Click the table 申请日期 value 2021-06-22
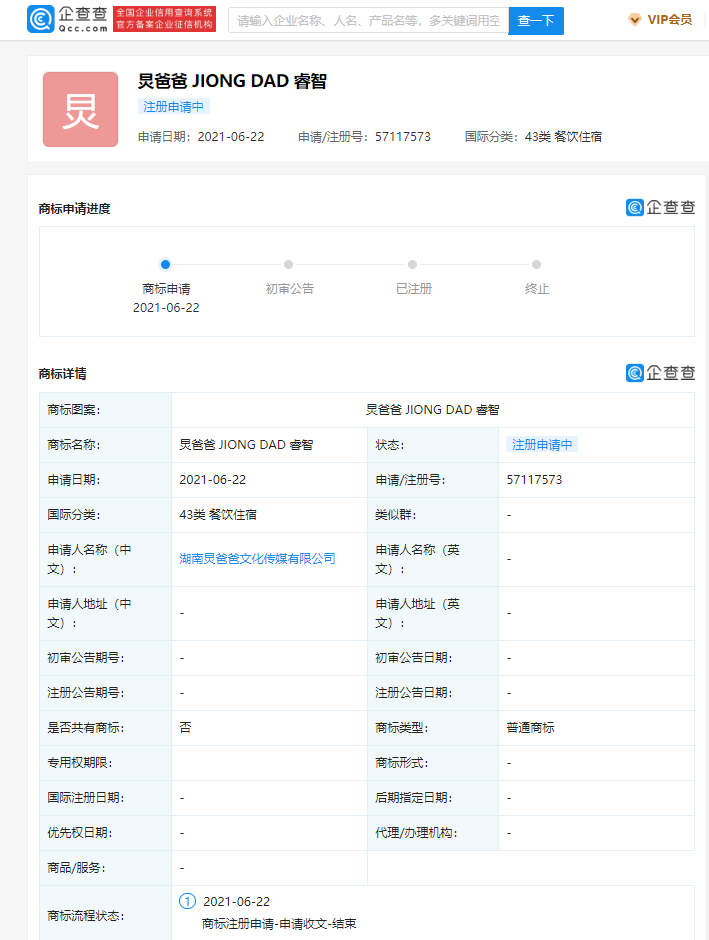 213,480
